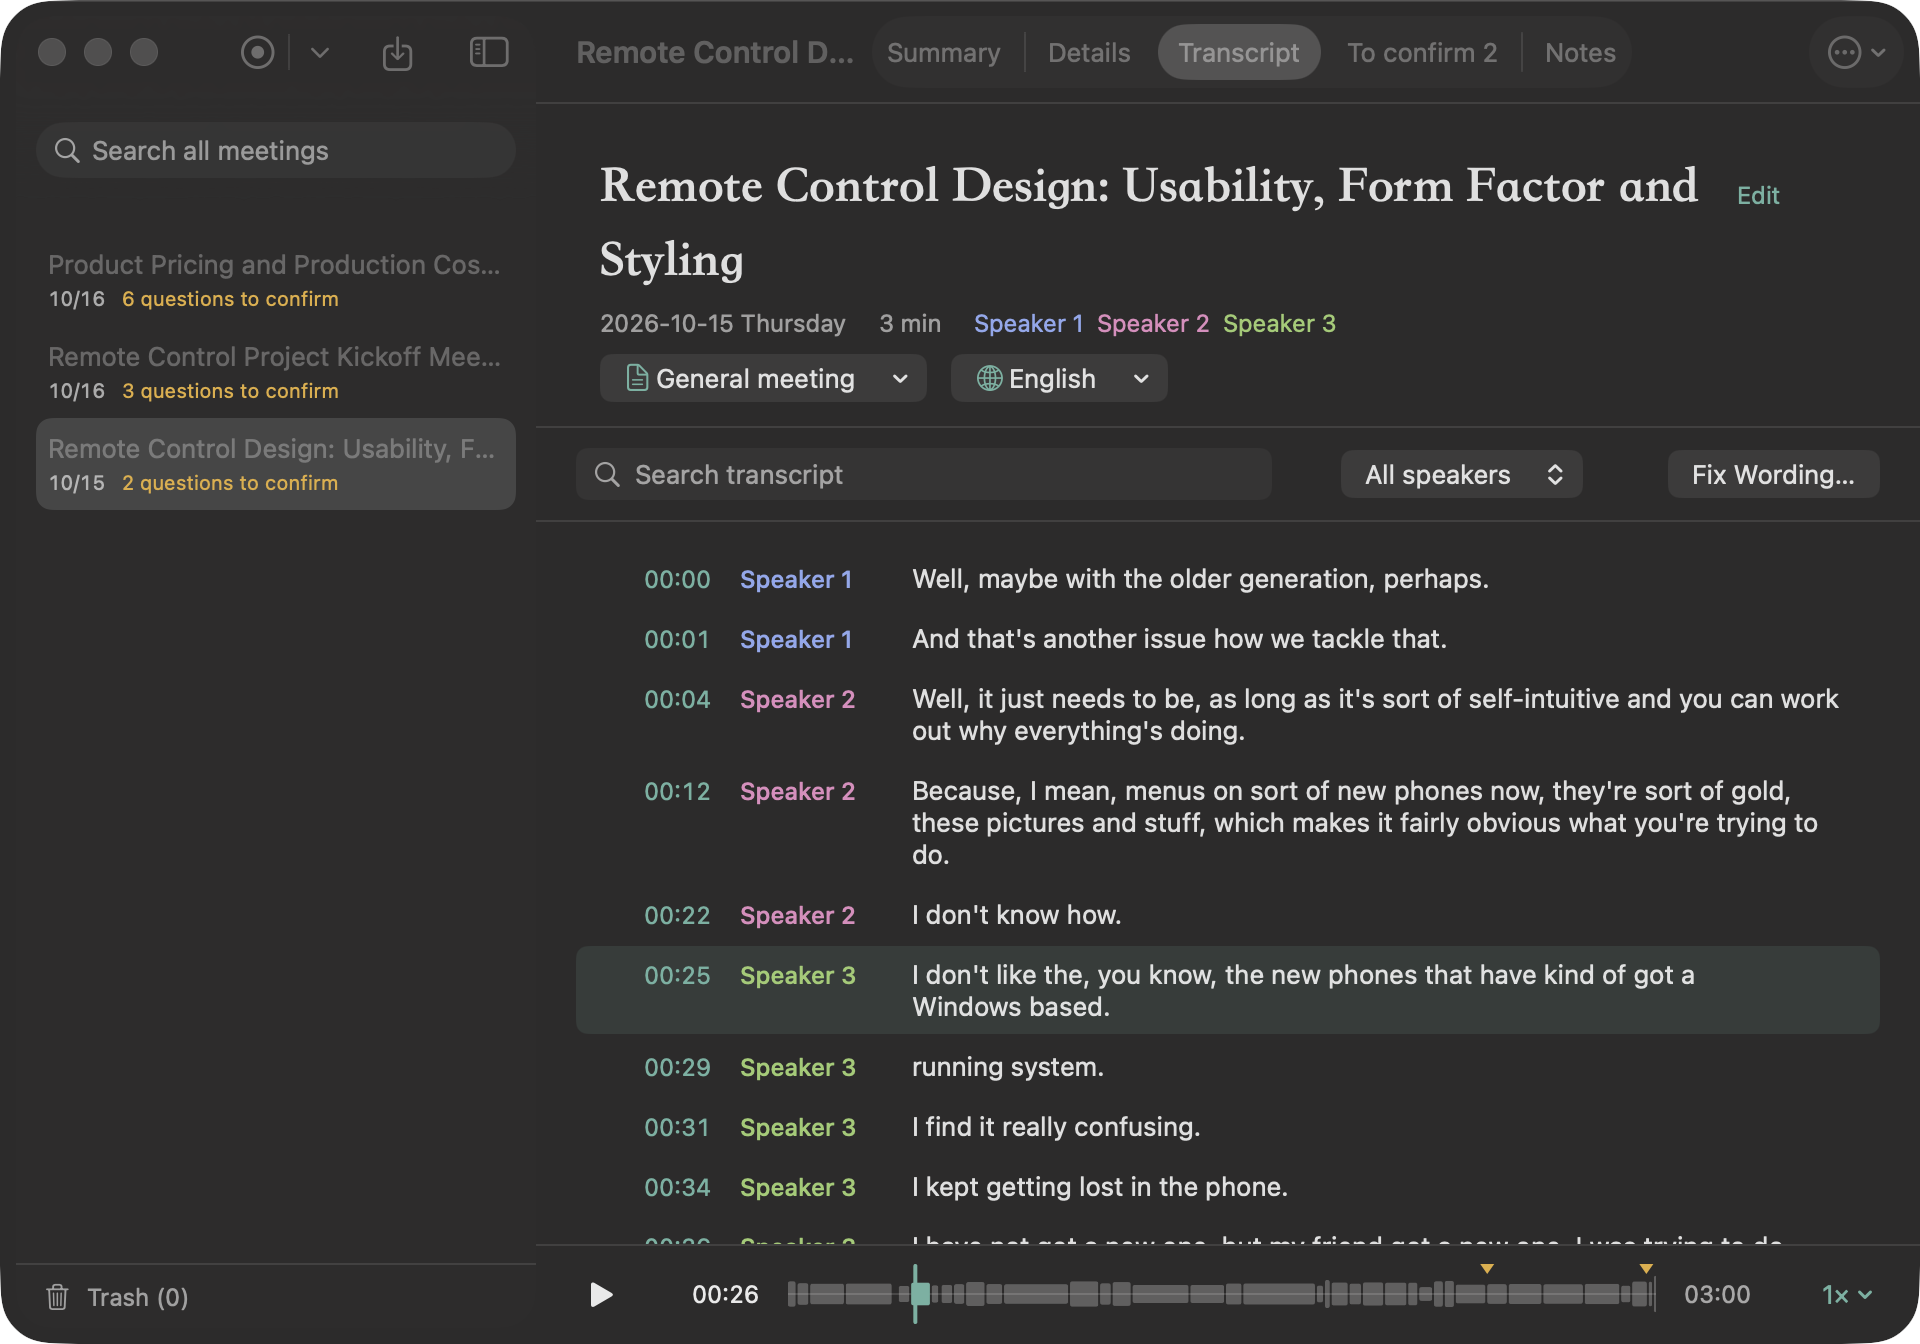Select the highlighted 00:25 Speaker 3 line
The height and width of the screenshot is (1344, 1920).
tap(1228, 990)
